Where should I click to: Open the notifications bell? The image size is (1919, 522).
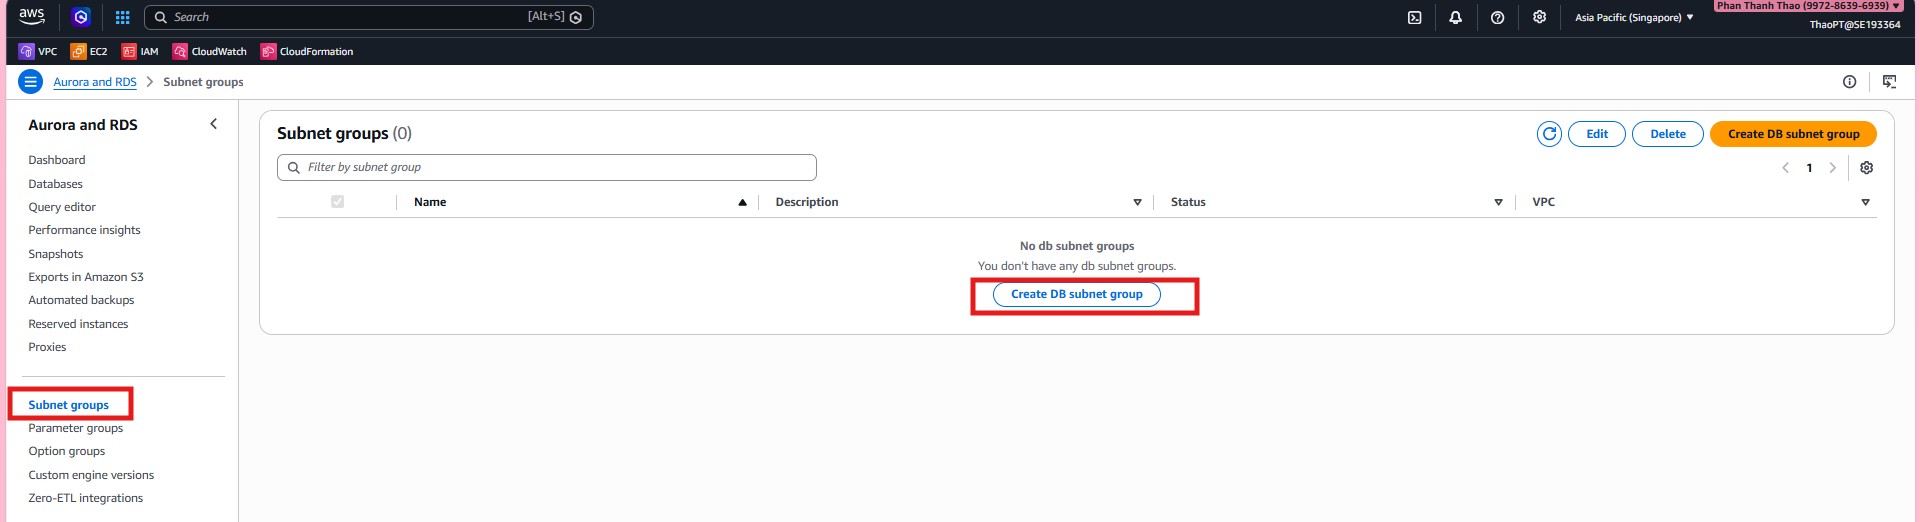coord(1455,17)
